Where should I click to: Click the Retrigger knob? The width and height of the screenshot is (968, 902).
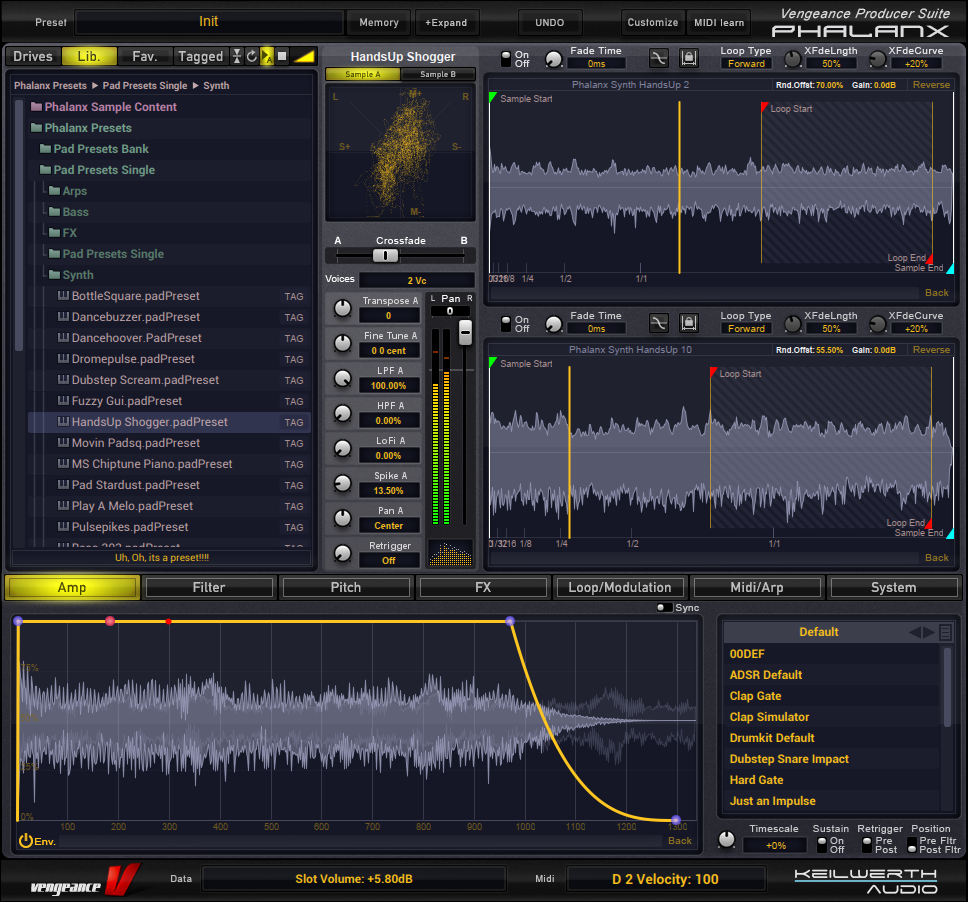click(x=342, y=554)
